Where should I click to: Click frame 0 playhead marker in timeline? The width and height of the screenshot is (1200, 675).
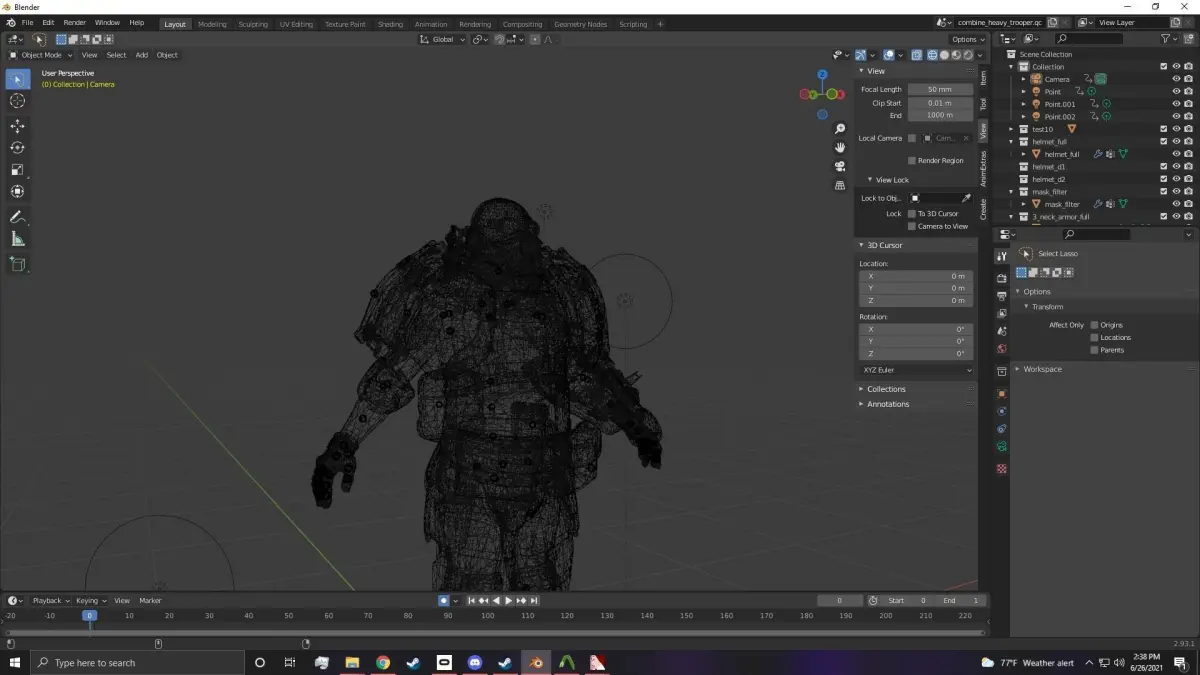click(x=89, y=615)
